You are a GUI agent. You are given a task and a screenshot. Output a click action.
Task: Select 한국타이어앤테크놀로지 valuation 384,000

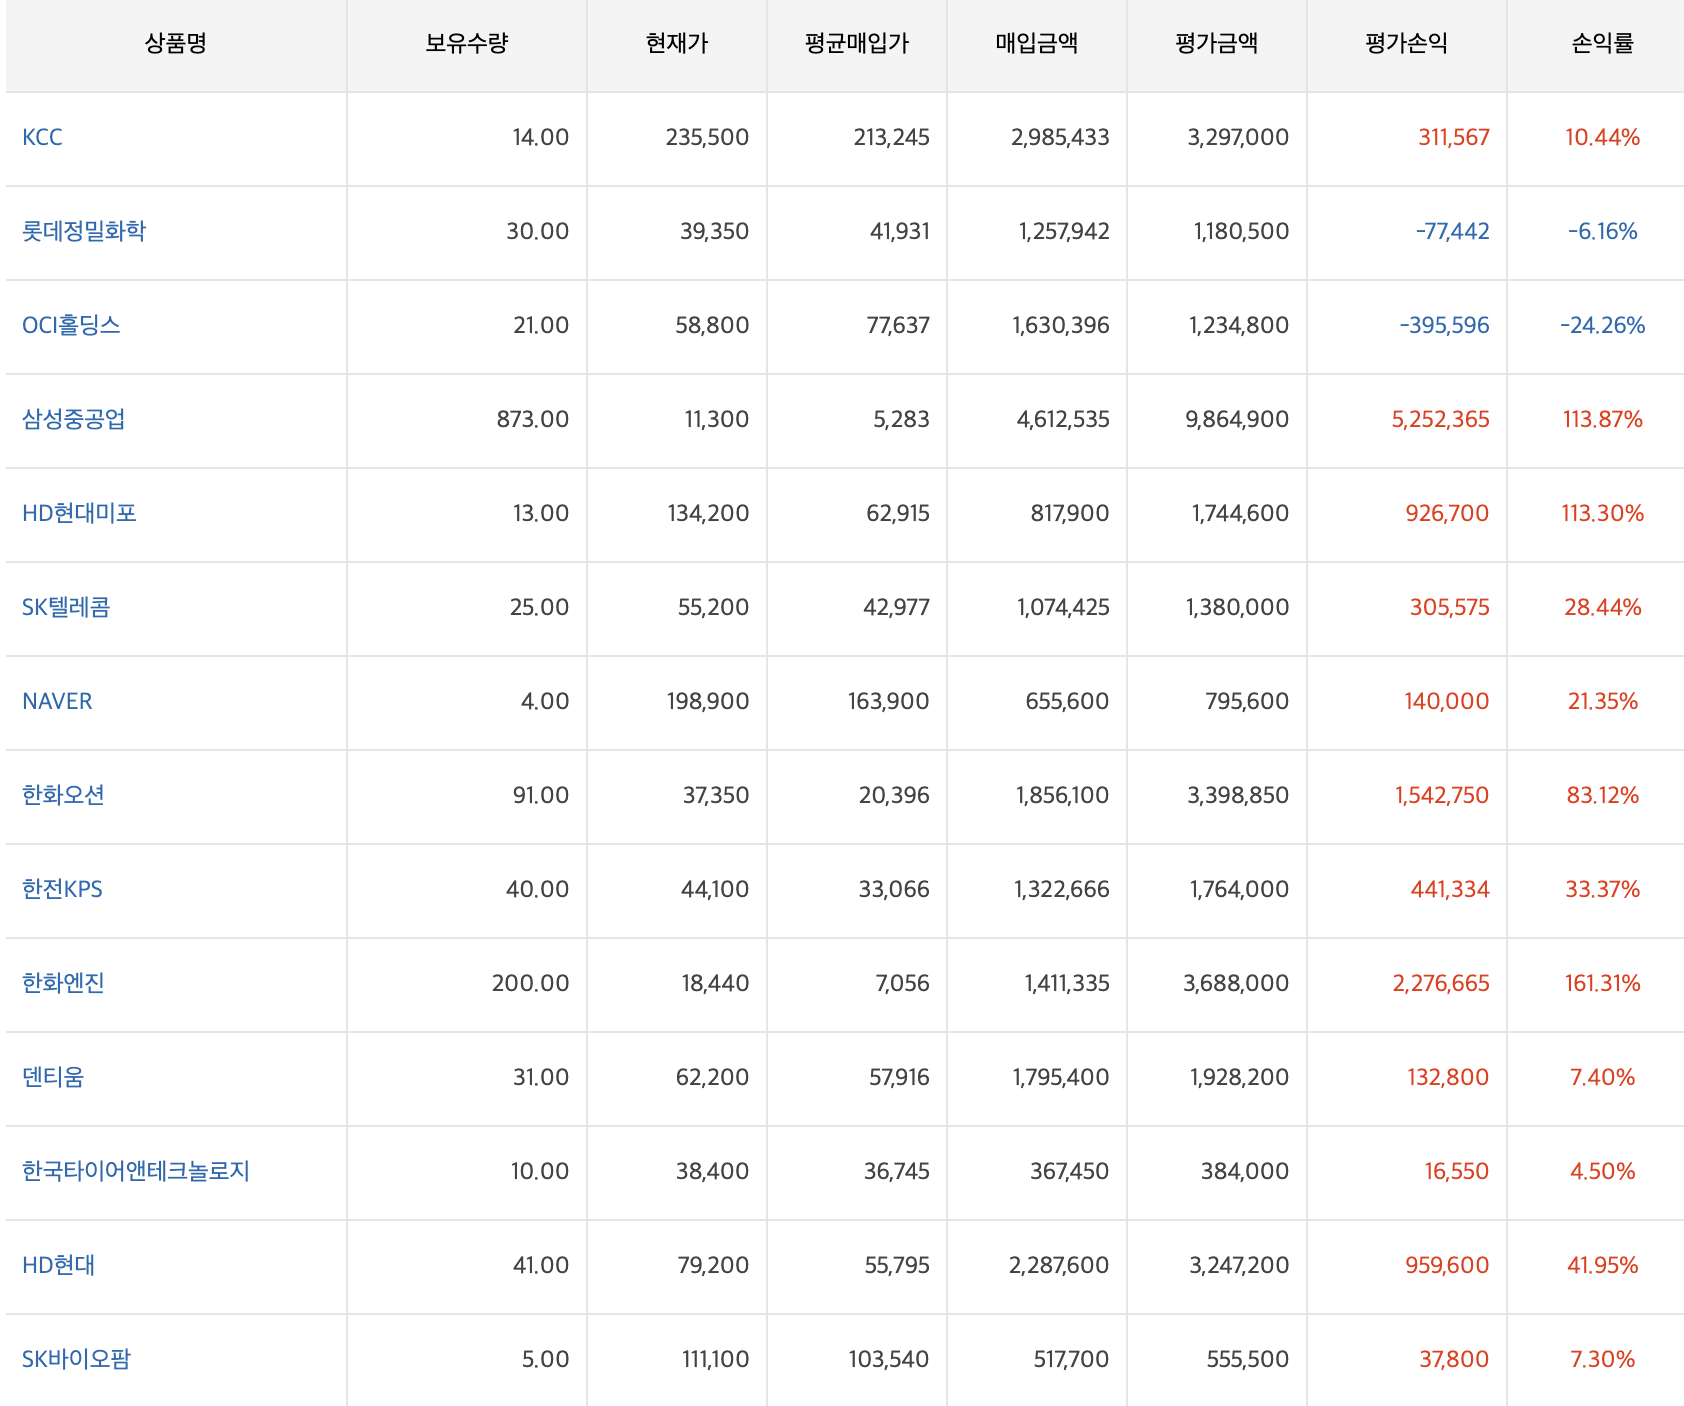click(x=1245, y=1172)
